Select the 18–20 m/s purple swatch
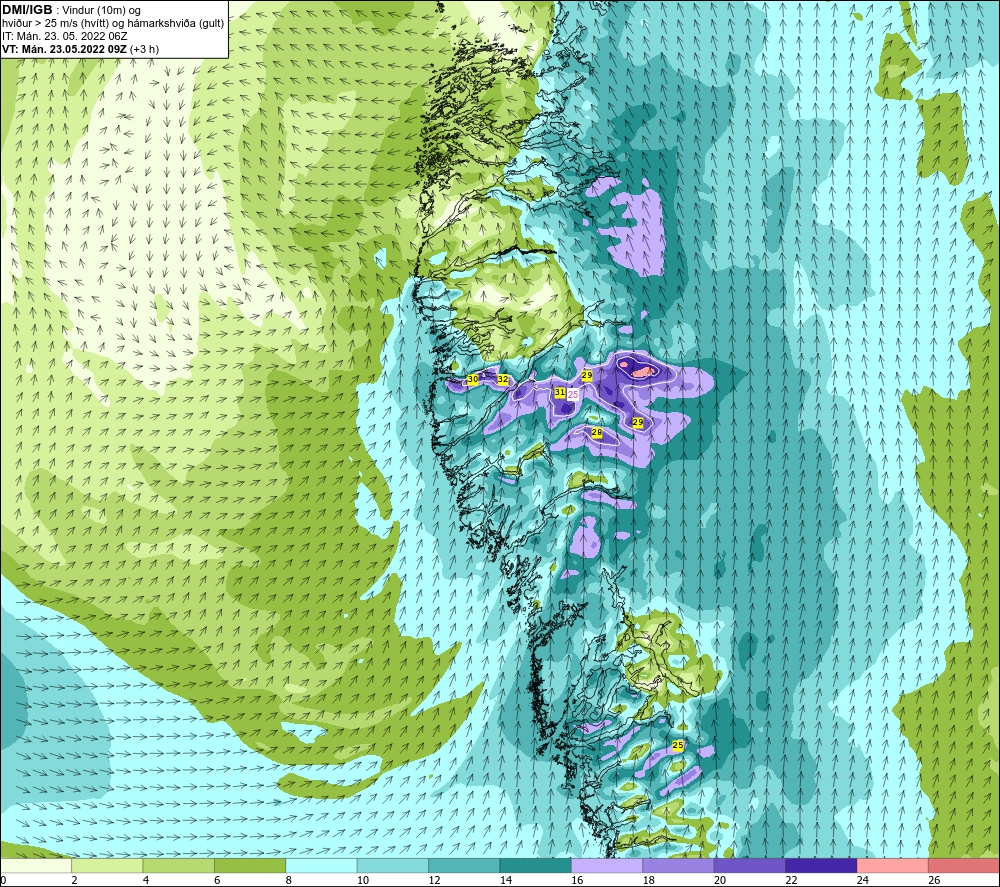The width and height of the screenshot is (1000, 887). tap(679, 865)
